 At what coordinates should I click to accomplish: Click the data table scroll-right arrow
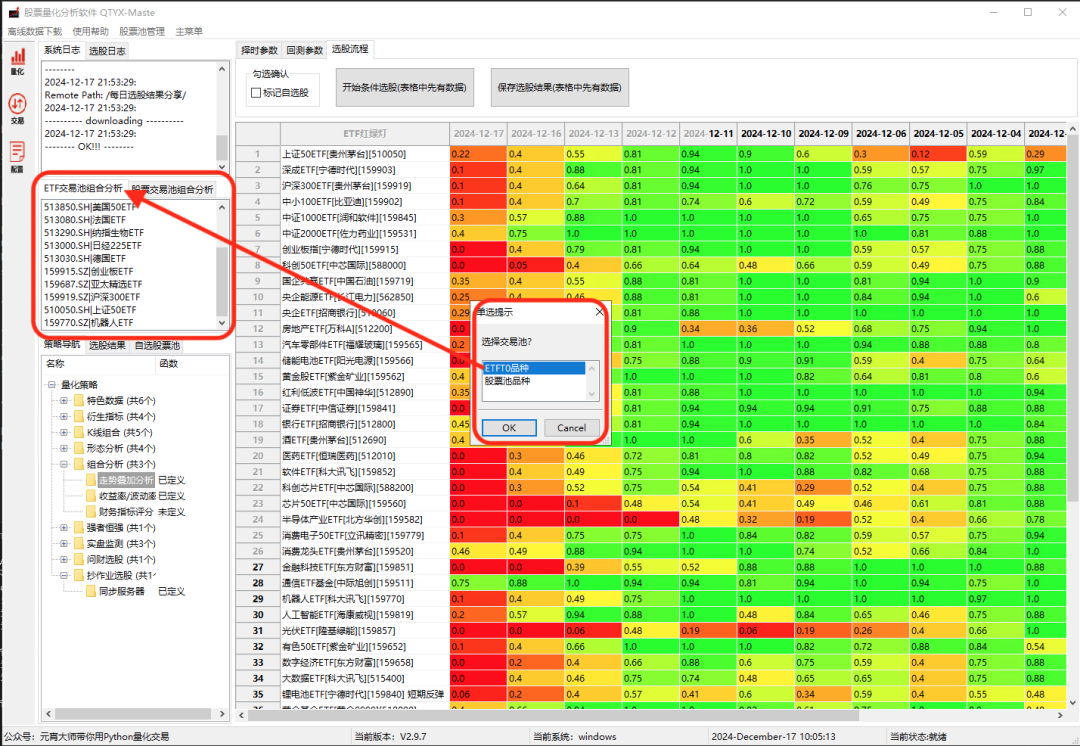coord(1060,715)
